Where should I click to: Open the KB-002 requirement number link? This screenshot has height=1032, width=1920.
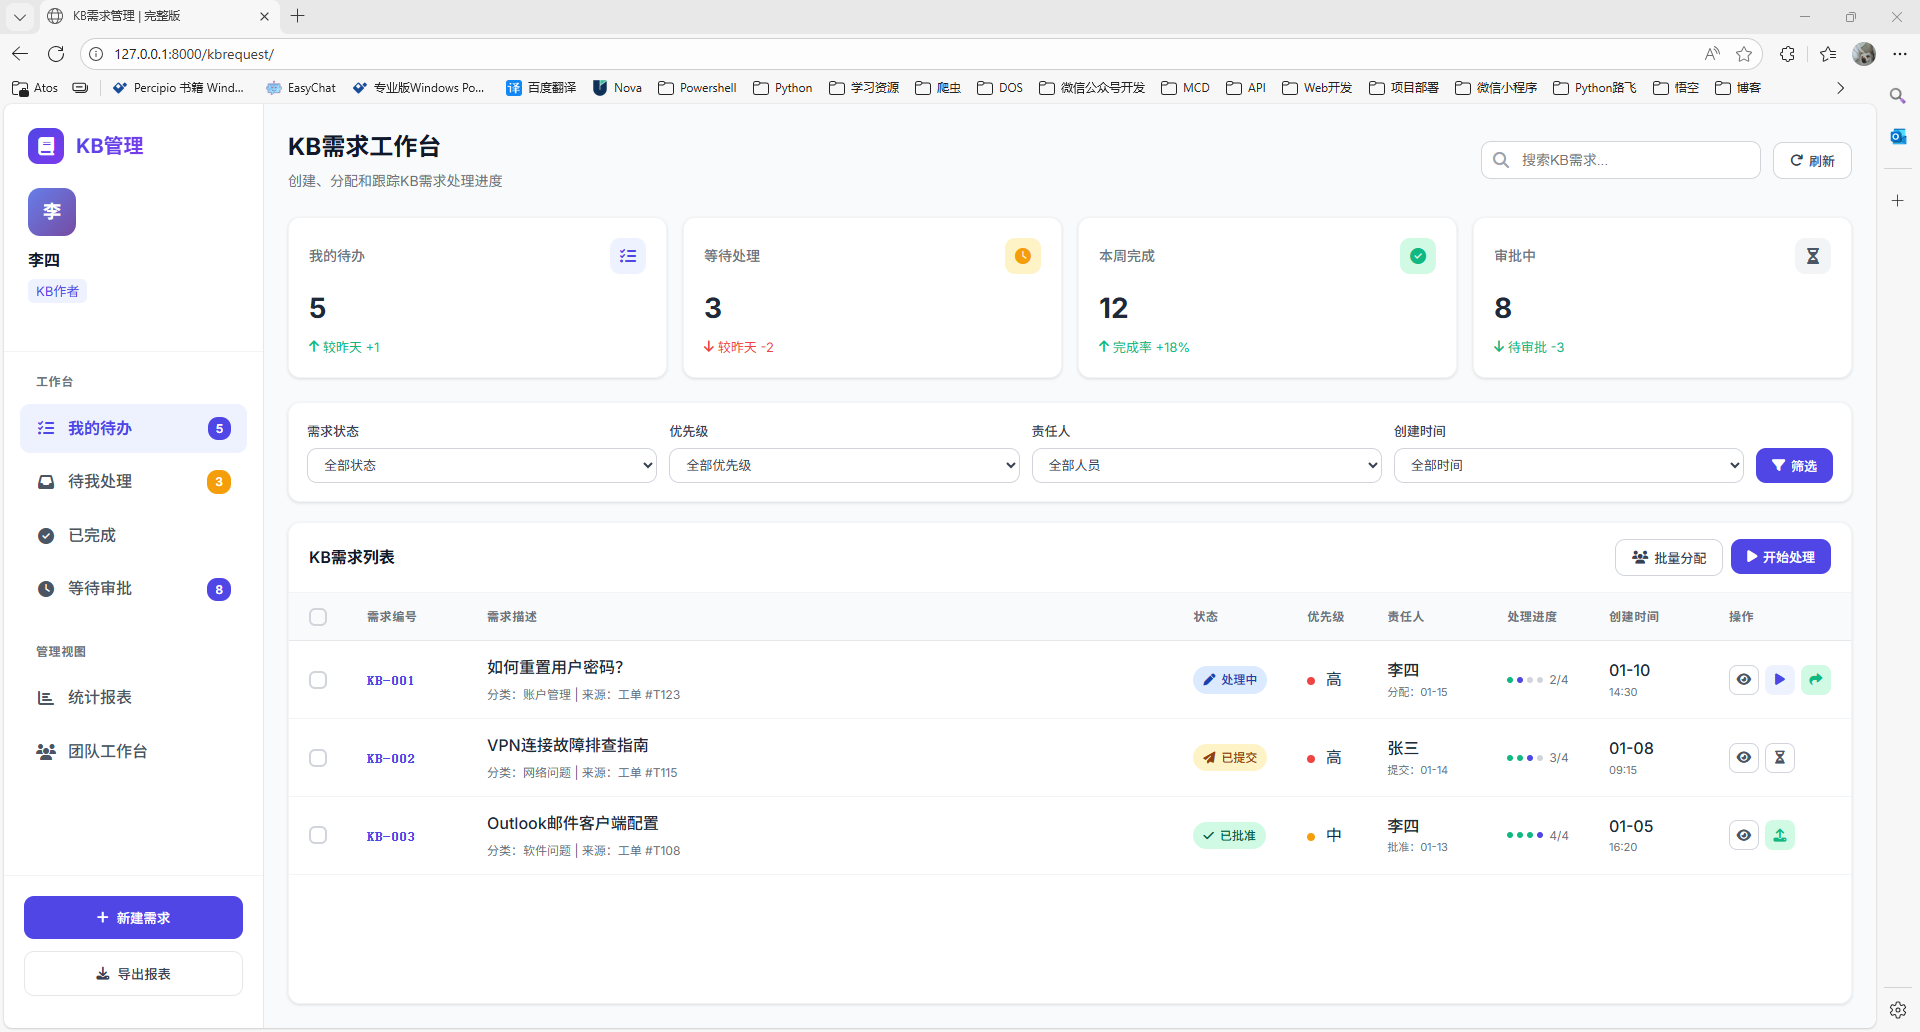coord(390,759)
